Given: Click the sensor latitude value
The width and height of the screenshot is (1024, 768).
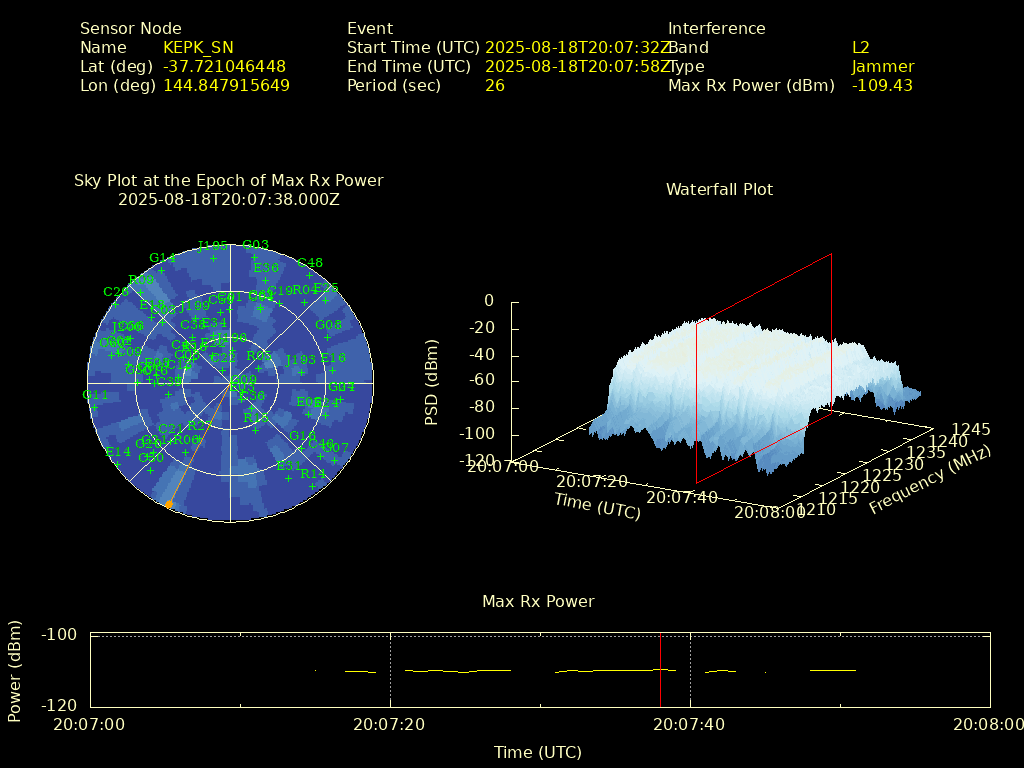Looking at the screenshot, I should [x=224, y=66].
